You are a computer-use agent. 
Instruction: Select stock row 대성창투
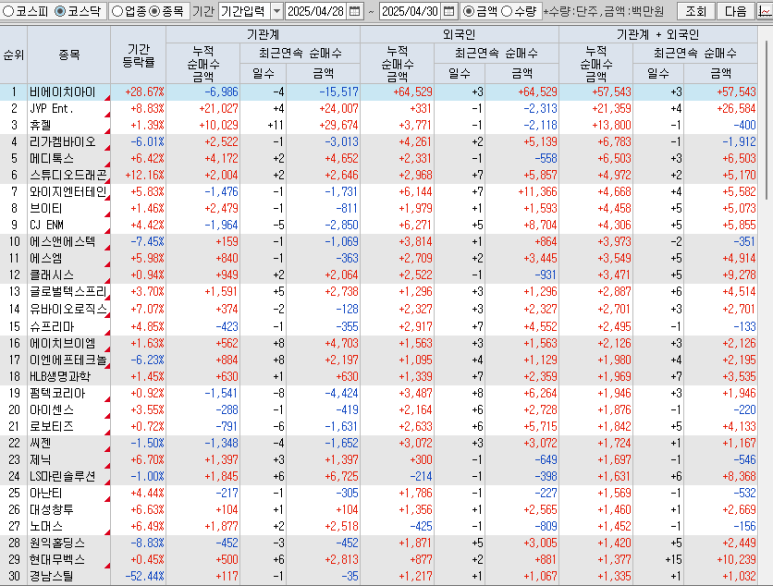379,510
